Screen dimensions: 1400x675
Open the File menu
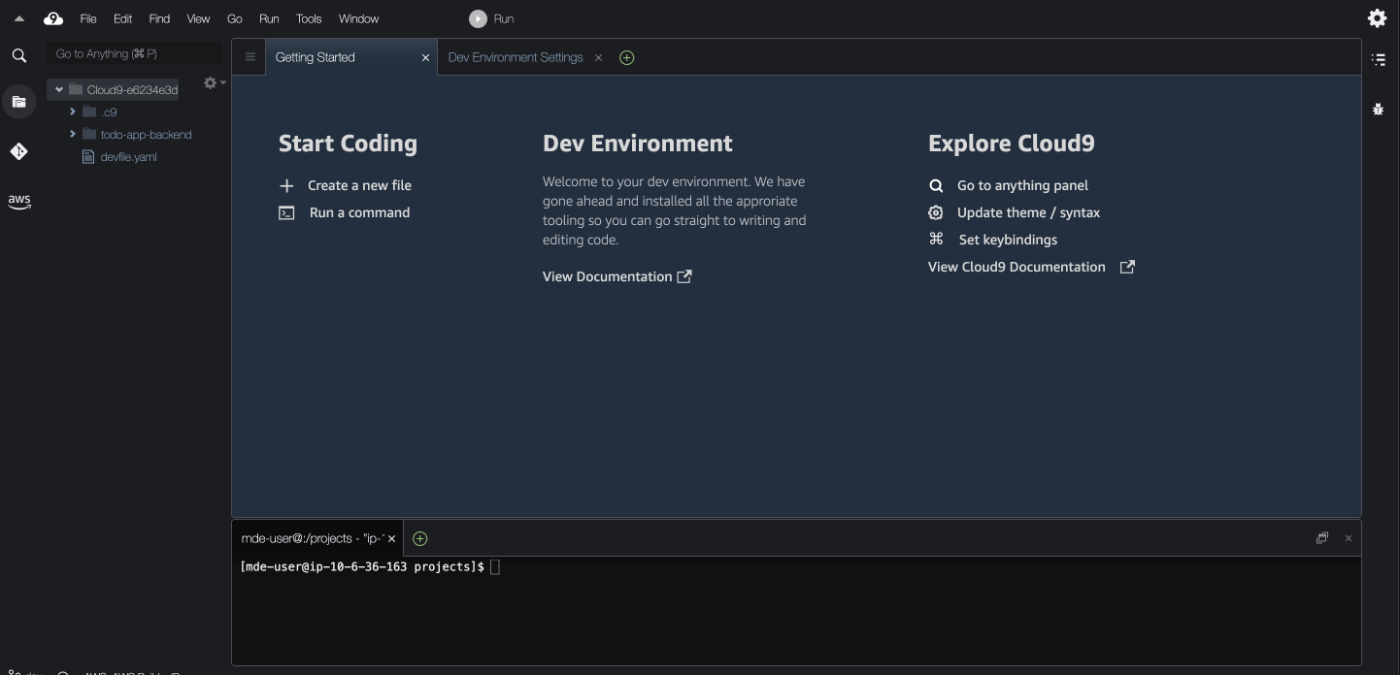pyautogui.click(x=88, y=18)
